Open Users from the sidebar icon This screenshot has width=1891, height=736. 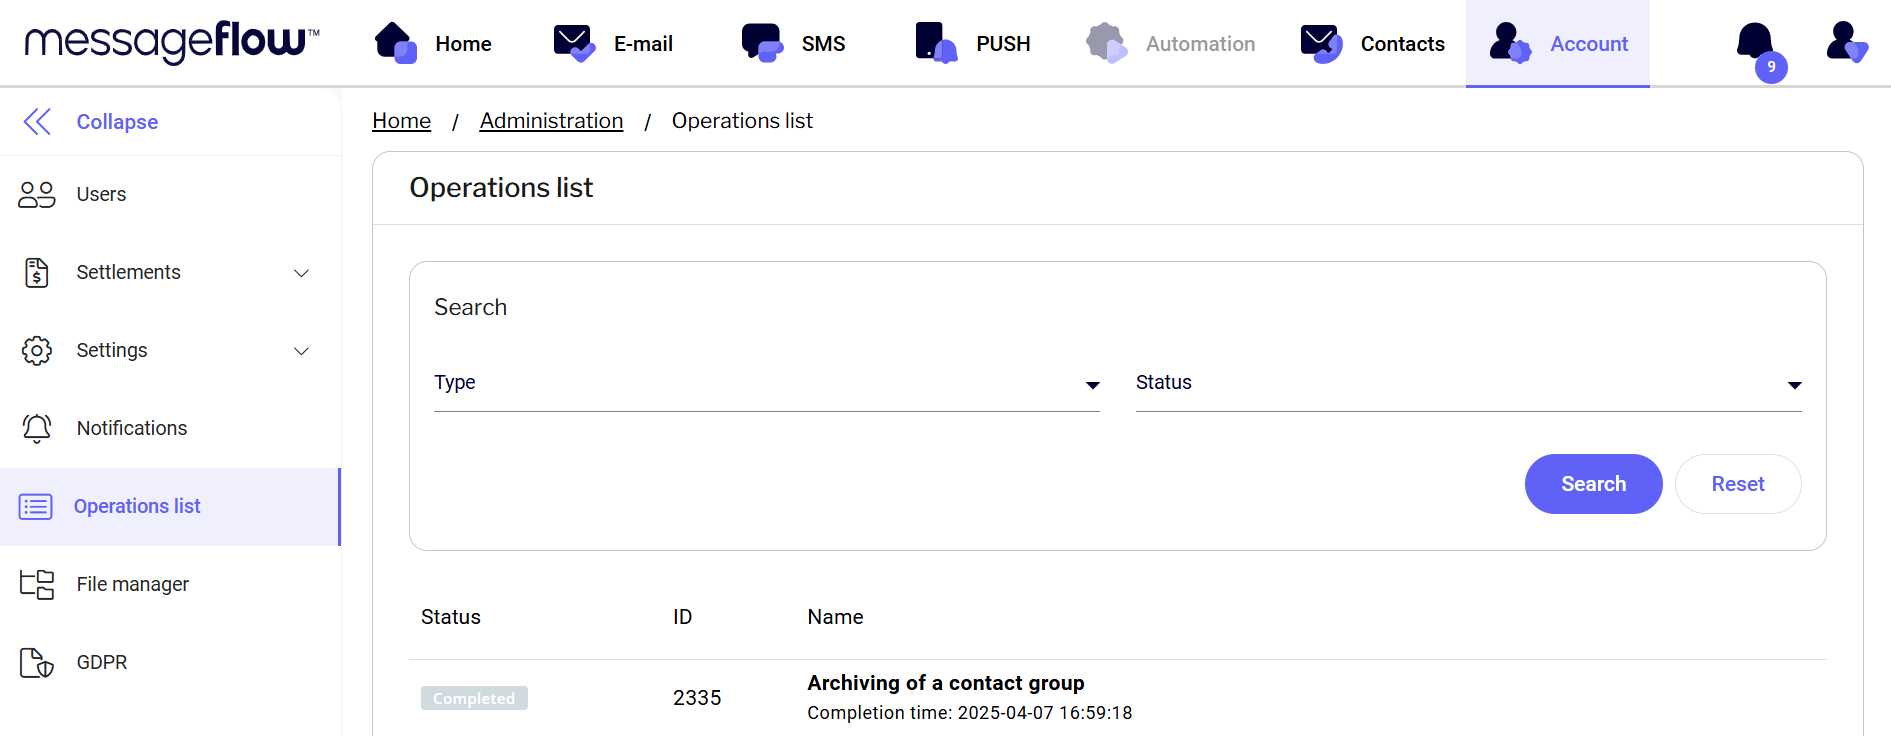click(x=37, y=194)
